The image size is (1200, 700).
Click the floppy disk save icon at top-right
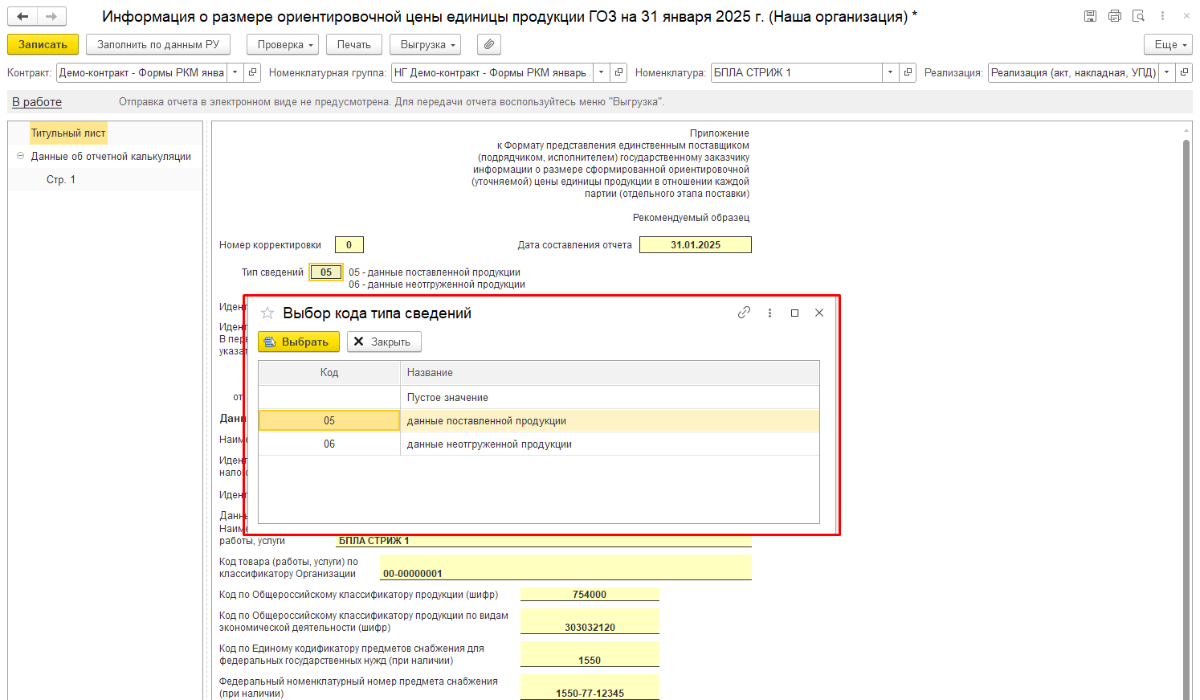(1089, 17)
